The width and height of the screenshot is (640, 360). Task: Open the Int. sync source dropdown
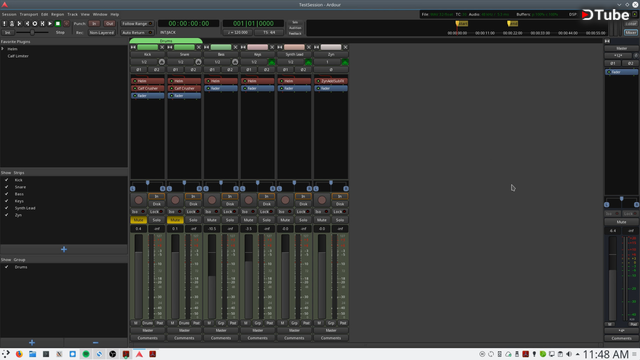tap(8, 33)
